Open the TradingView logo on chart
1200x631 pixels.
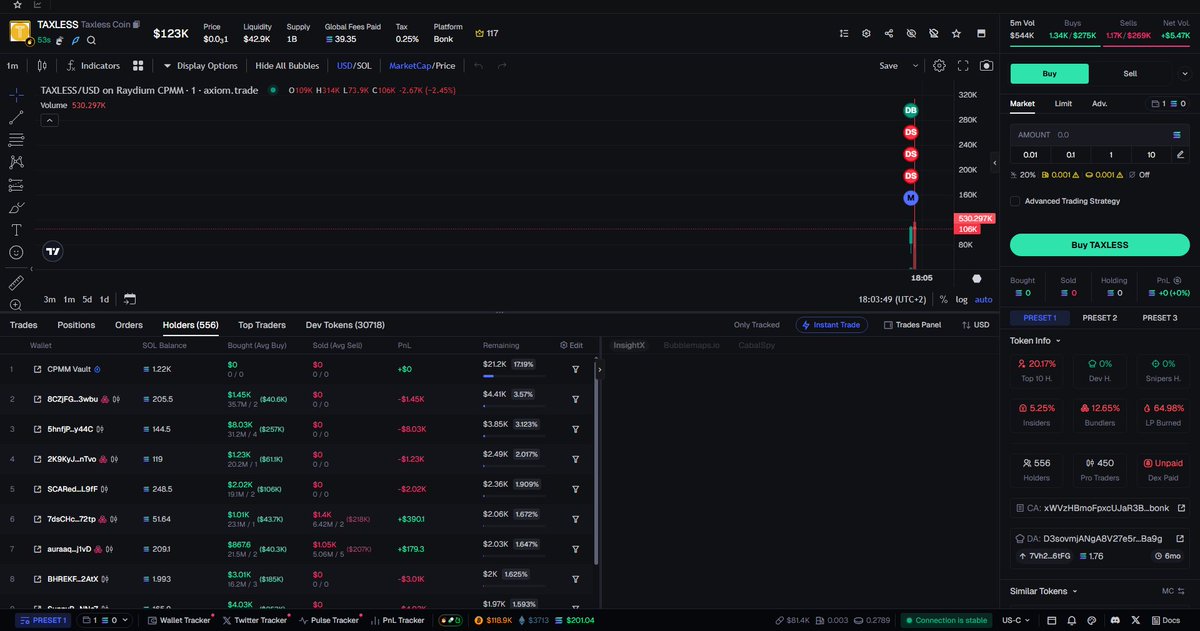(54, 253)
